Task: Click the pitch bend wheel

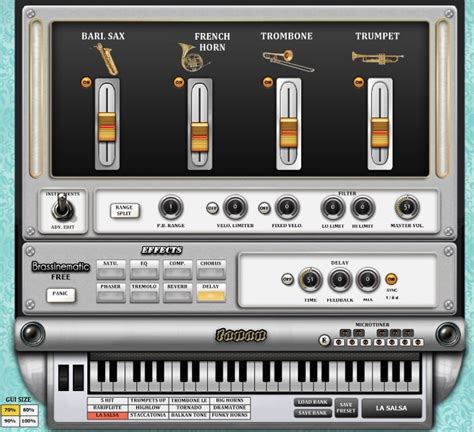Action: (63, 377)
